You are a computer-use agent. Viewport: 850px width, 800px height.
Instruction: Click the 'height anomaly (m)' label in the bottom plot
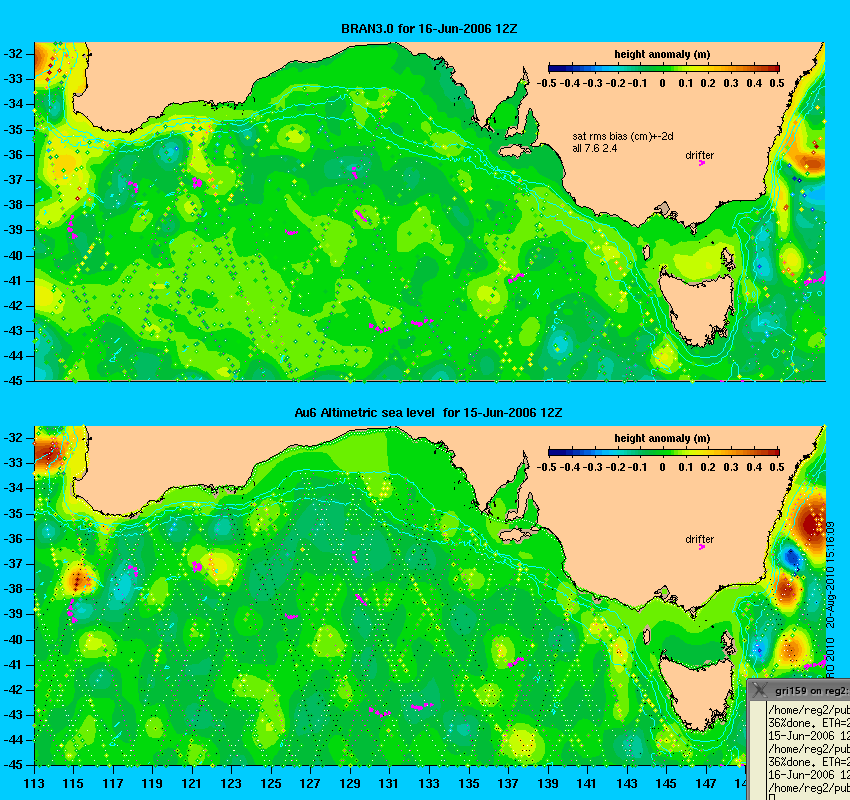tap(662, 438)
